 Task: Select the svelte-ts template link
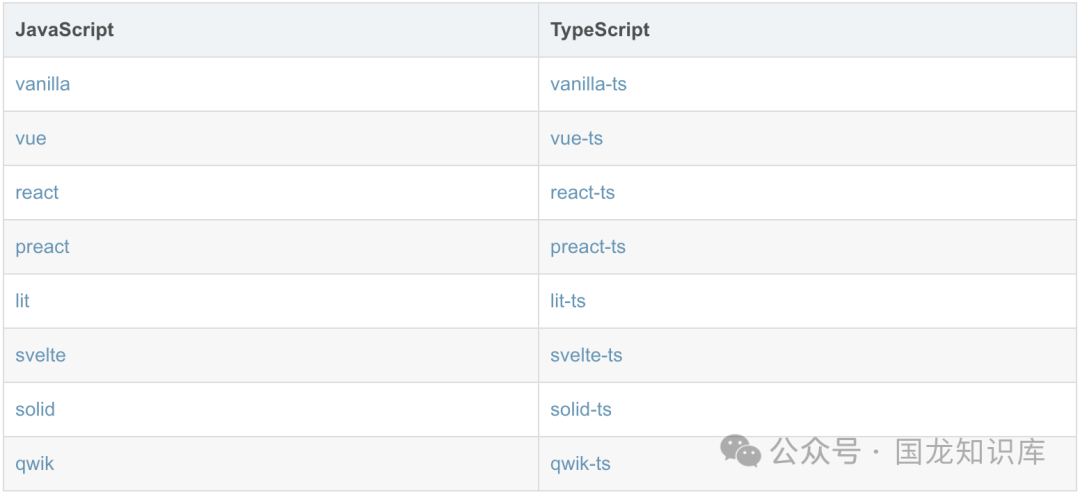pos(586,355)
